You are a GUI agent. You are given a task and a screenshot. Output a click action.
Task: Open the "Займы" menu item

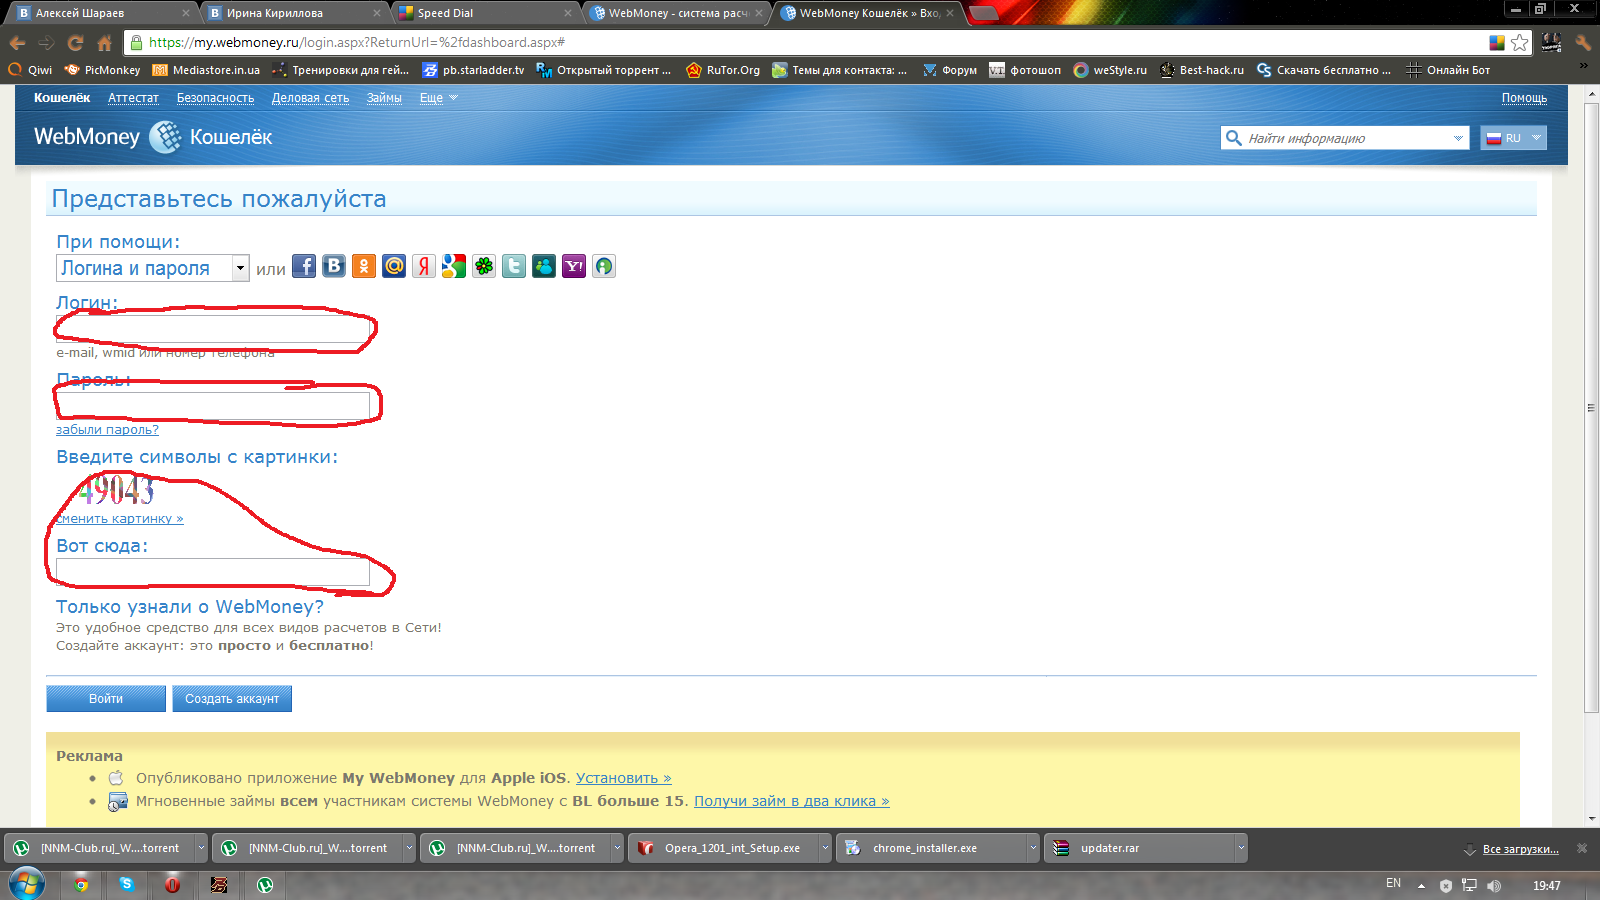(x=384, y=98)
